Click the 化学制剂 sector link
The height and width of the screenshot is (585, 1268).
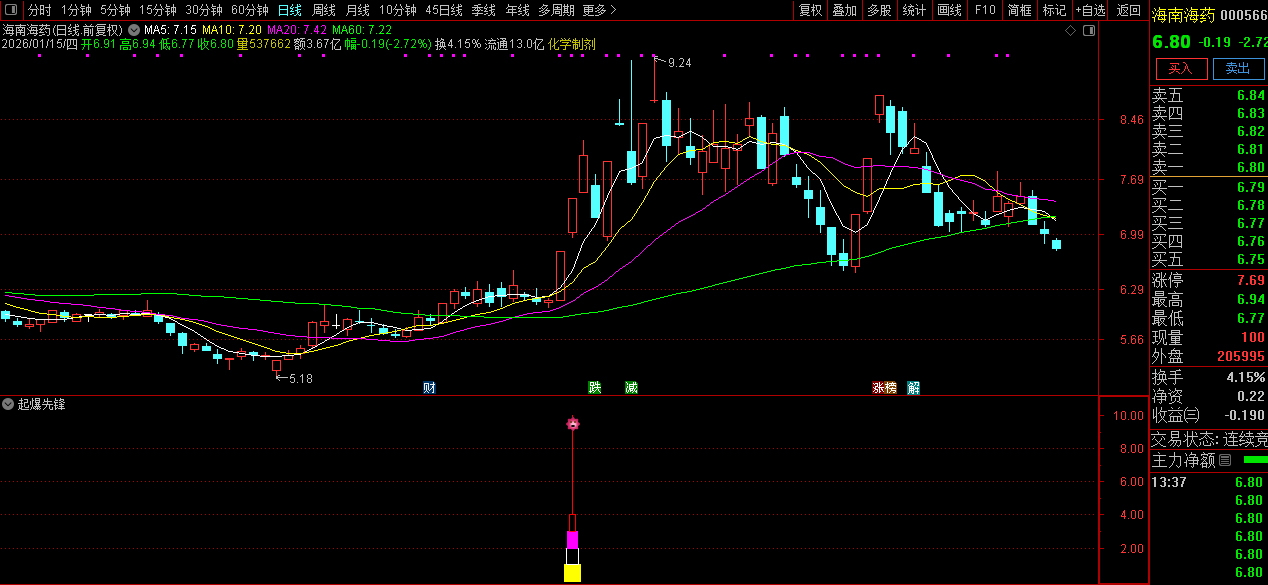coord(572,44)
